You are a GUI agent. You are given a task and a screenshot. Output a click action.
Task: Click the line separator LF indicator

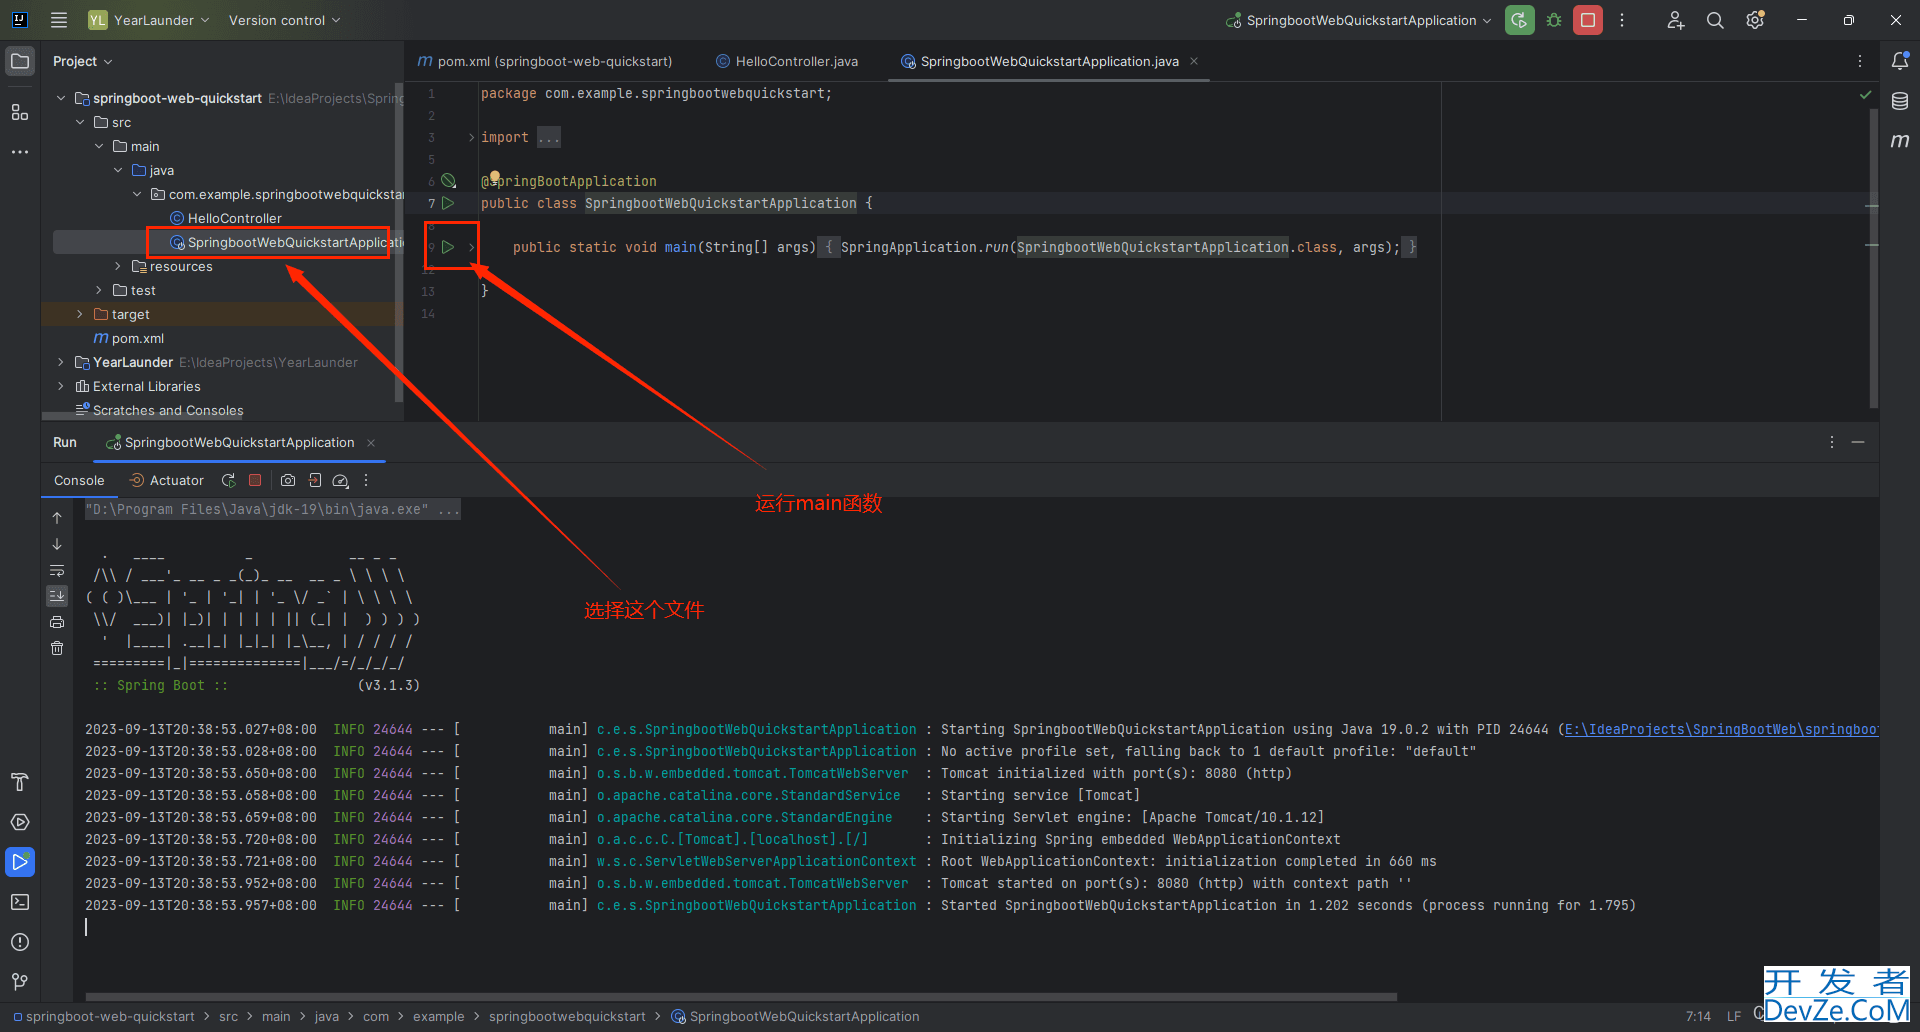(x=1734, y=1016)
